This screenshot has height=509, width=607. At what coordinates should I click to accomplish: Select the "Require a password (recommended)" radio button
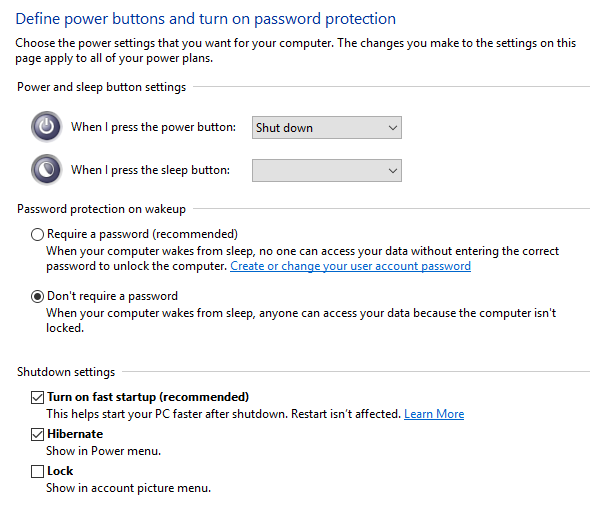pos(38,234)
